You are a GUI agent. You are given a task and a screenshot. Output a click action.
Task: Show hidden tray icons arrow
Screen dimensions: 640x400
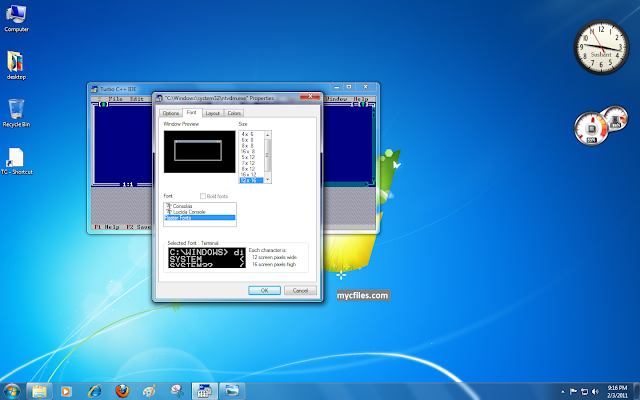tap(562, 392)
